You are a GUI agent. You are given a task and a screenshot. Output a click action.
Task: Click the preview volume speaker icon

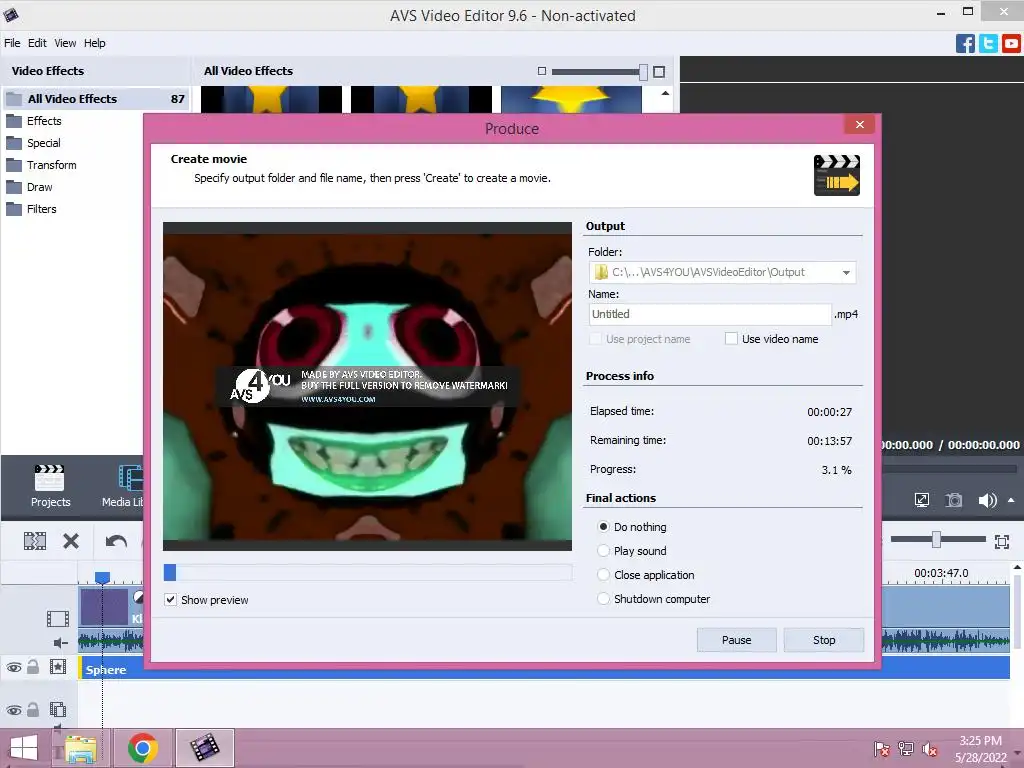987,500
